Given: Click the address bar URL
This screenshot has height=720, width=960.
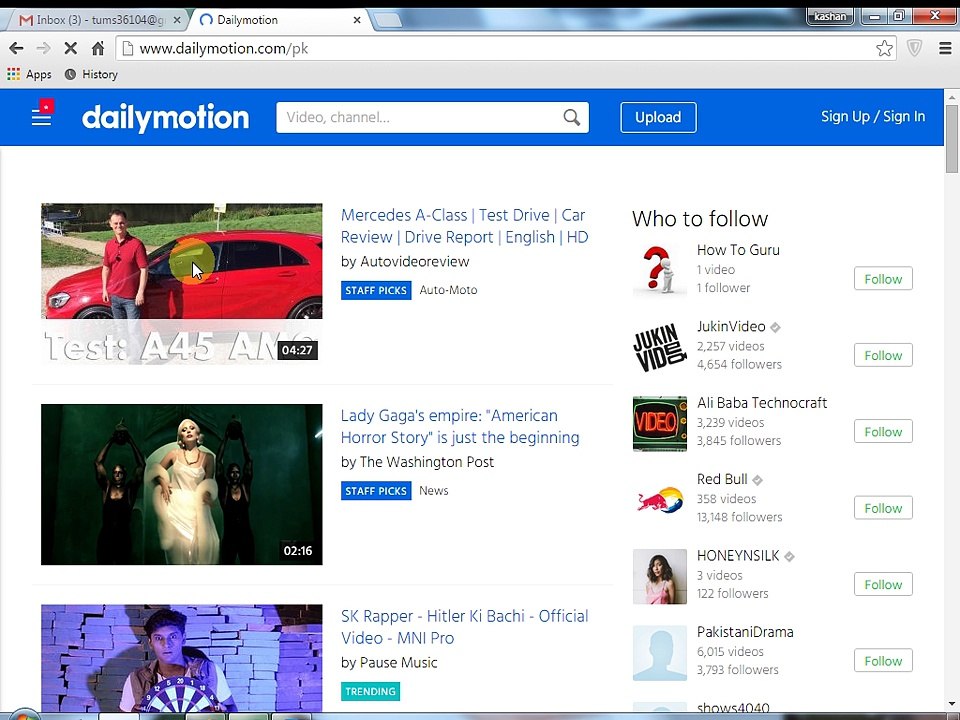Looking at the screenshot, I should click(x=223, y=48).
